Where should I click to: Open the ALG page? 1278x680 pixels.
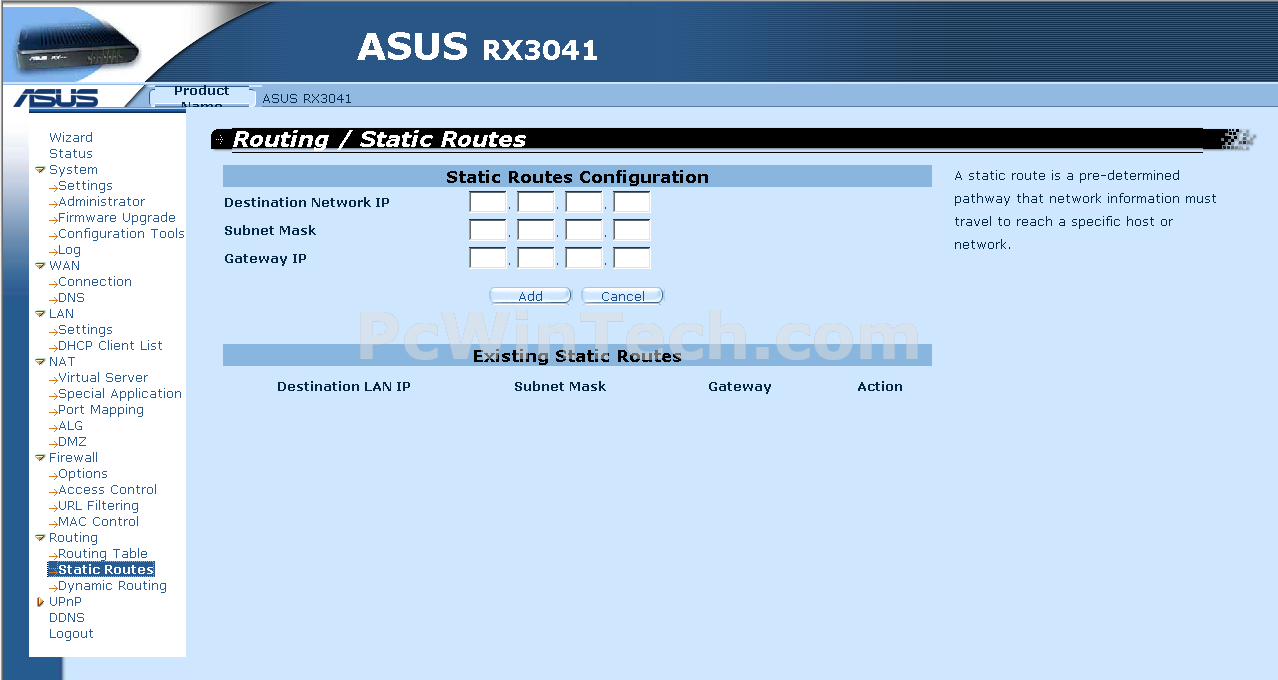[71, 426]
